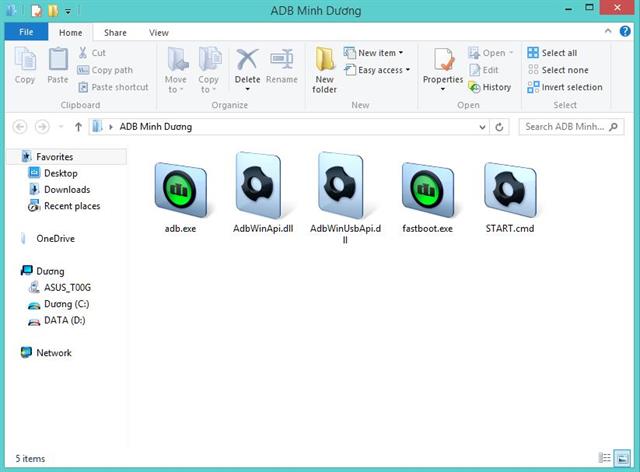
Task: Switch to the Home ribbon tab
Action: click(71, 32)
